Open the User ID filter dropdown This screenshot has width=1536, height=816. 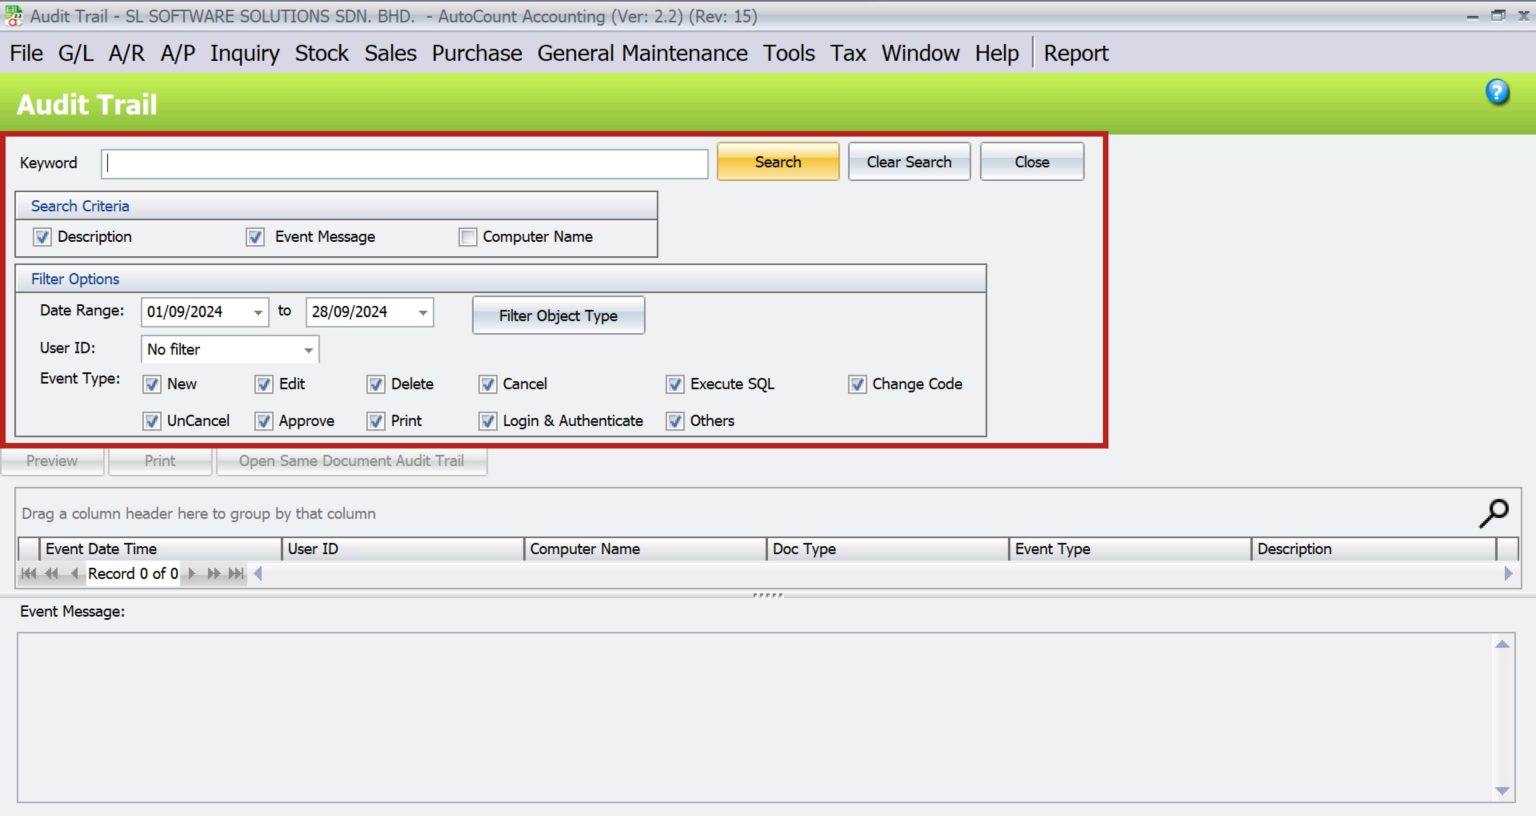pyautogui.click(x=308, y=349)
